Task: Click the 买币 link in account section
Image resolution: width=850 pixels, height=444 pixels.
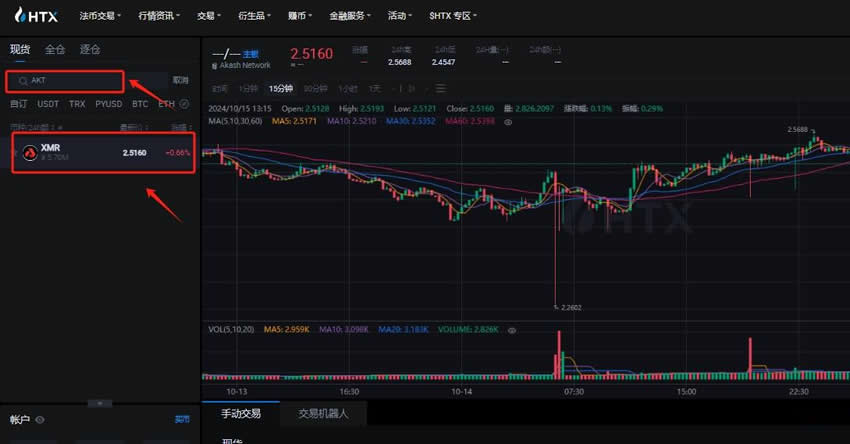Action: pyautogui.click(x=182, y=420)
